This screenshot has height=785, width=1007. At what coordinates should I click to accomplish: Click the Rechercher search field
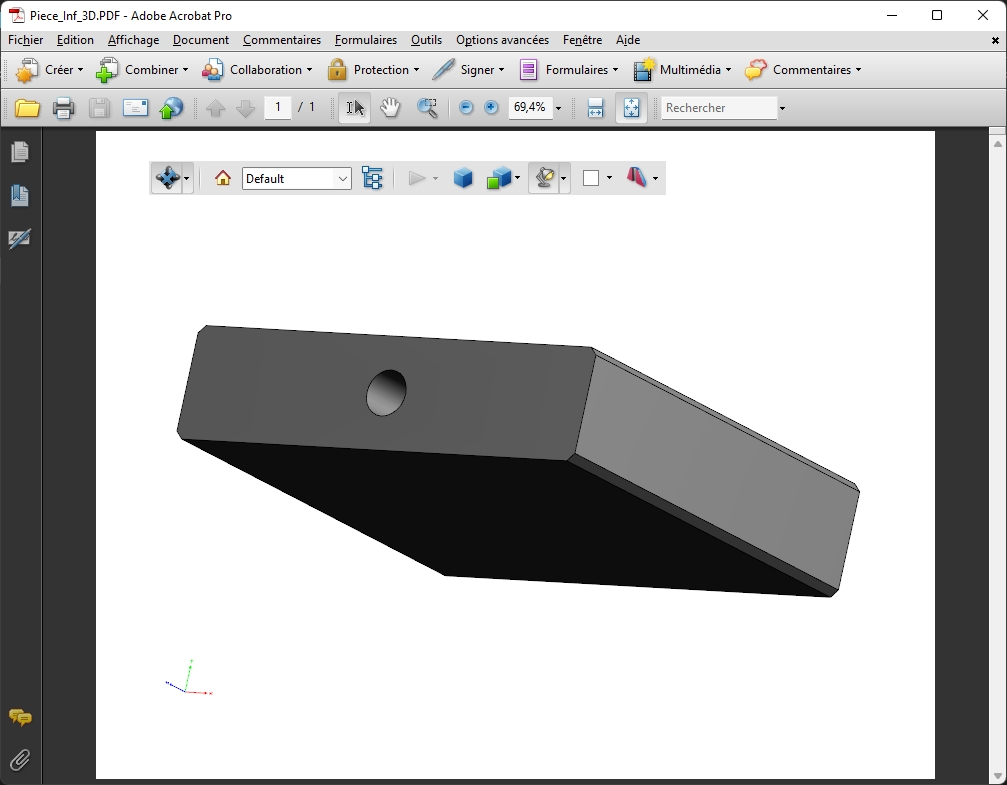[719, 108]
